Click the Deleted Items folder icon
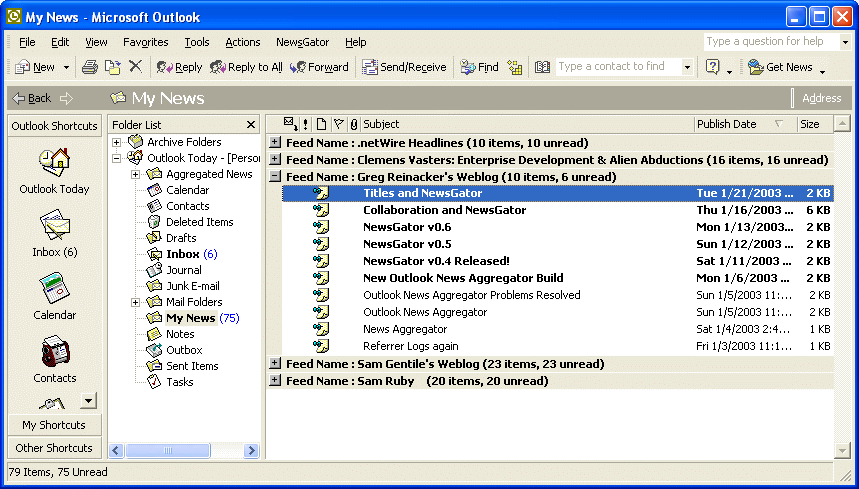The height and width of the screenshot is (489, 859). pos(154,222)
